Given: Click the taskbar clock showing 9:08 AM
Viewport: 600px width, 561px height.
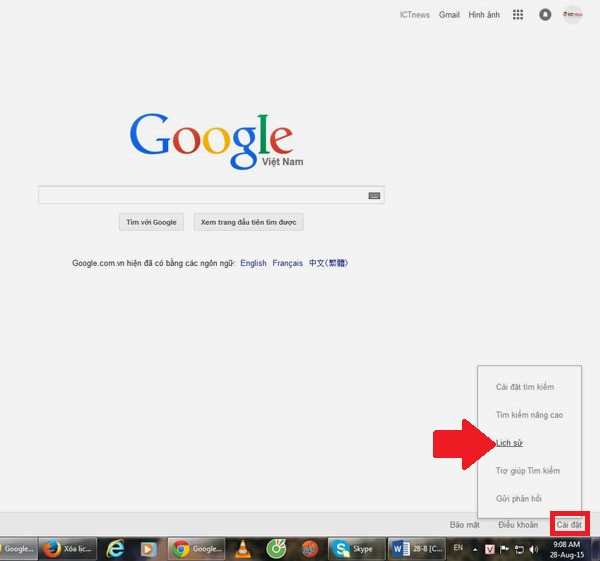Looking at the screenshot, I should (x=567, y=549).
